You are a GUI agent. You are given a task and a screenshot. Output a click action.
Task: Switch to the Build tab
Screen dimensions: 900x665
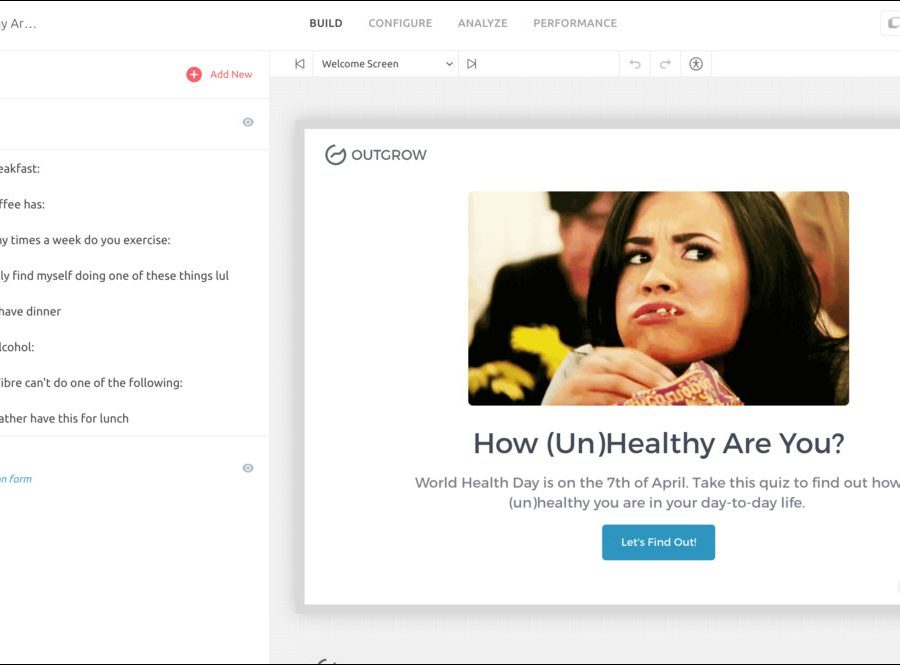pyautogui.click(x=326, y=23)
